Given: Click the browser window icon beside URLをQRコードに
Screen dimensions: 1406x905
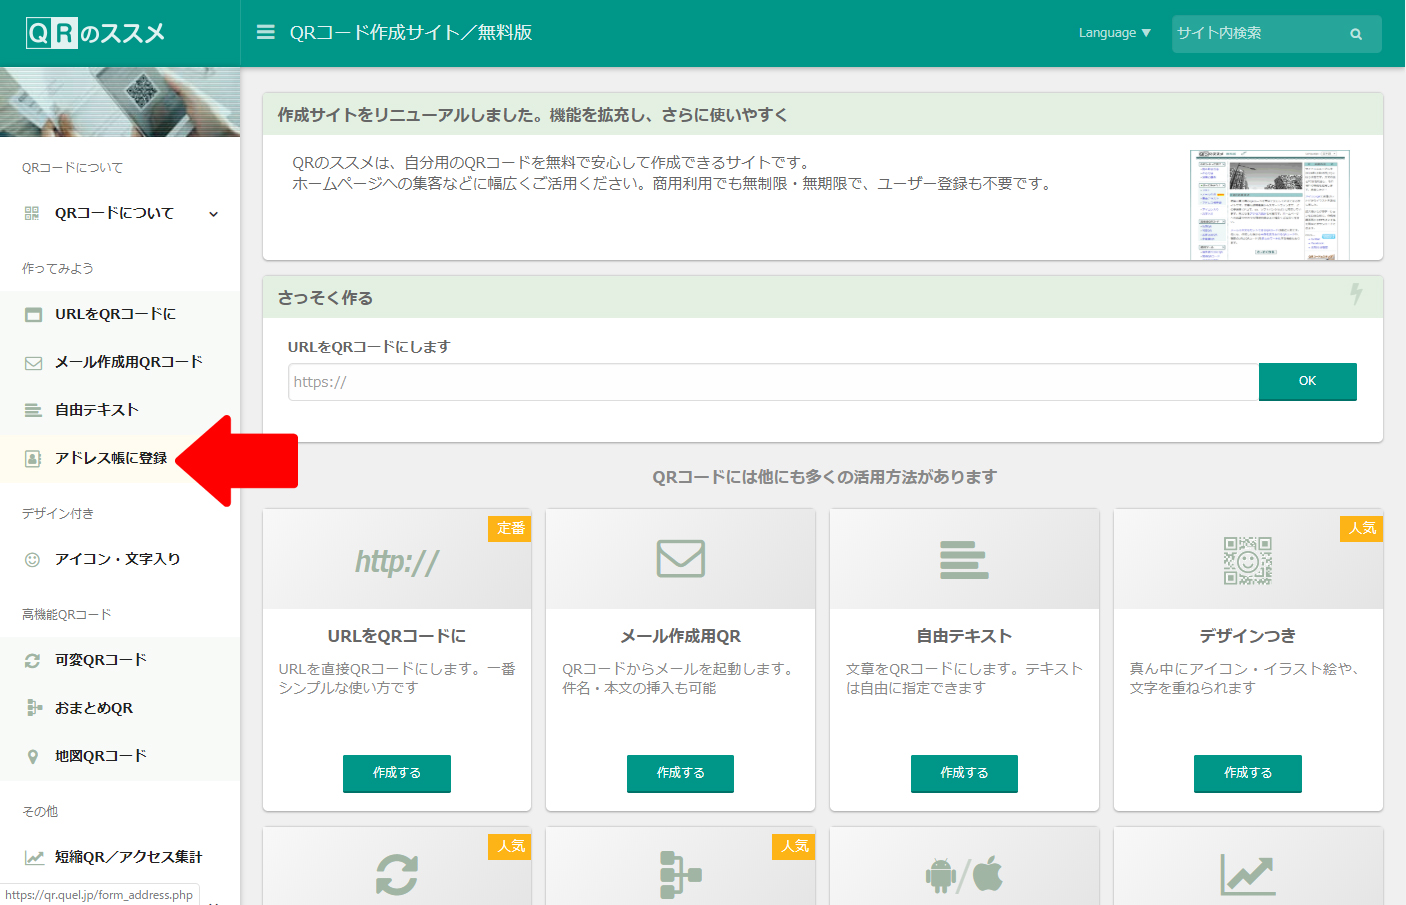Looking at the screenshot, I should tap(33, 315).
